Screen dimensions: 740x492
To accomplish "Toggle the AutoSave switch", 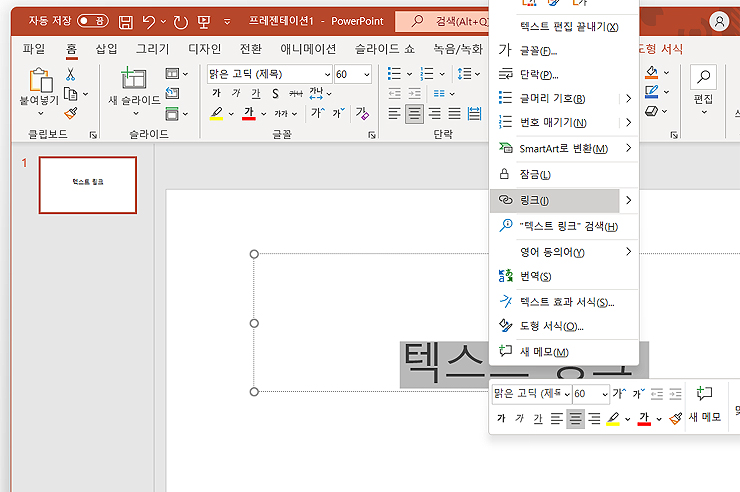I will [92, 21].
